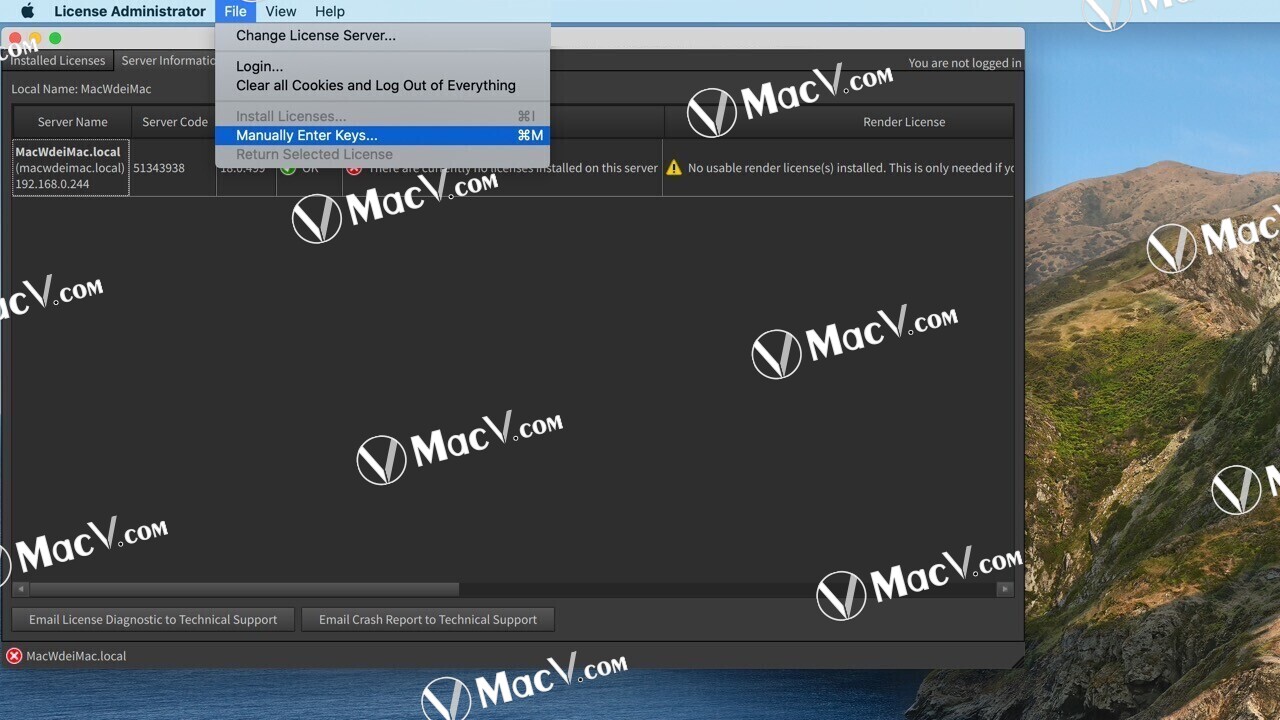Image resolution: width=1280 pixels, height=720 pixels.
Task: Click the red error icon in the status bar
Action: (14, 656)
